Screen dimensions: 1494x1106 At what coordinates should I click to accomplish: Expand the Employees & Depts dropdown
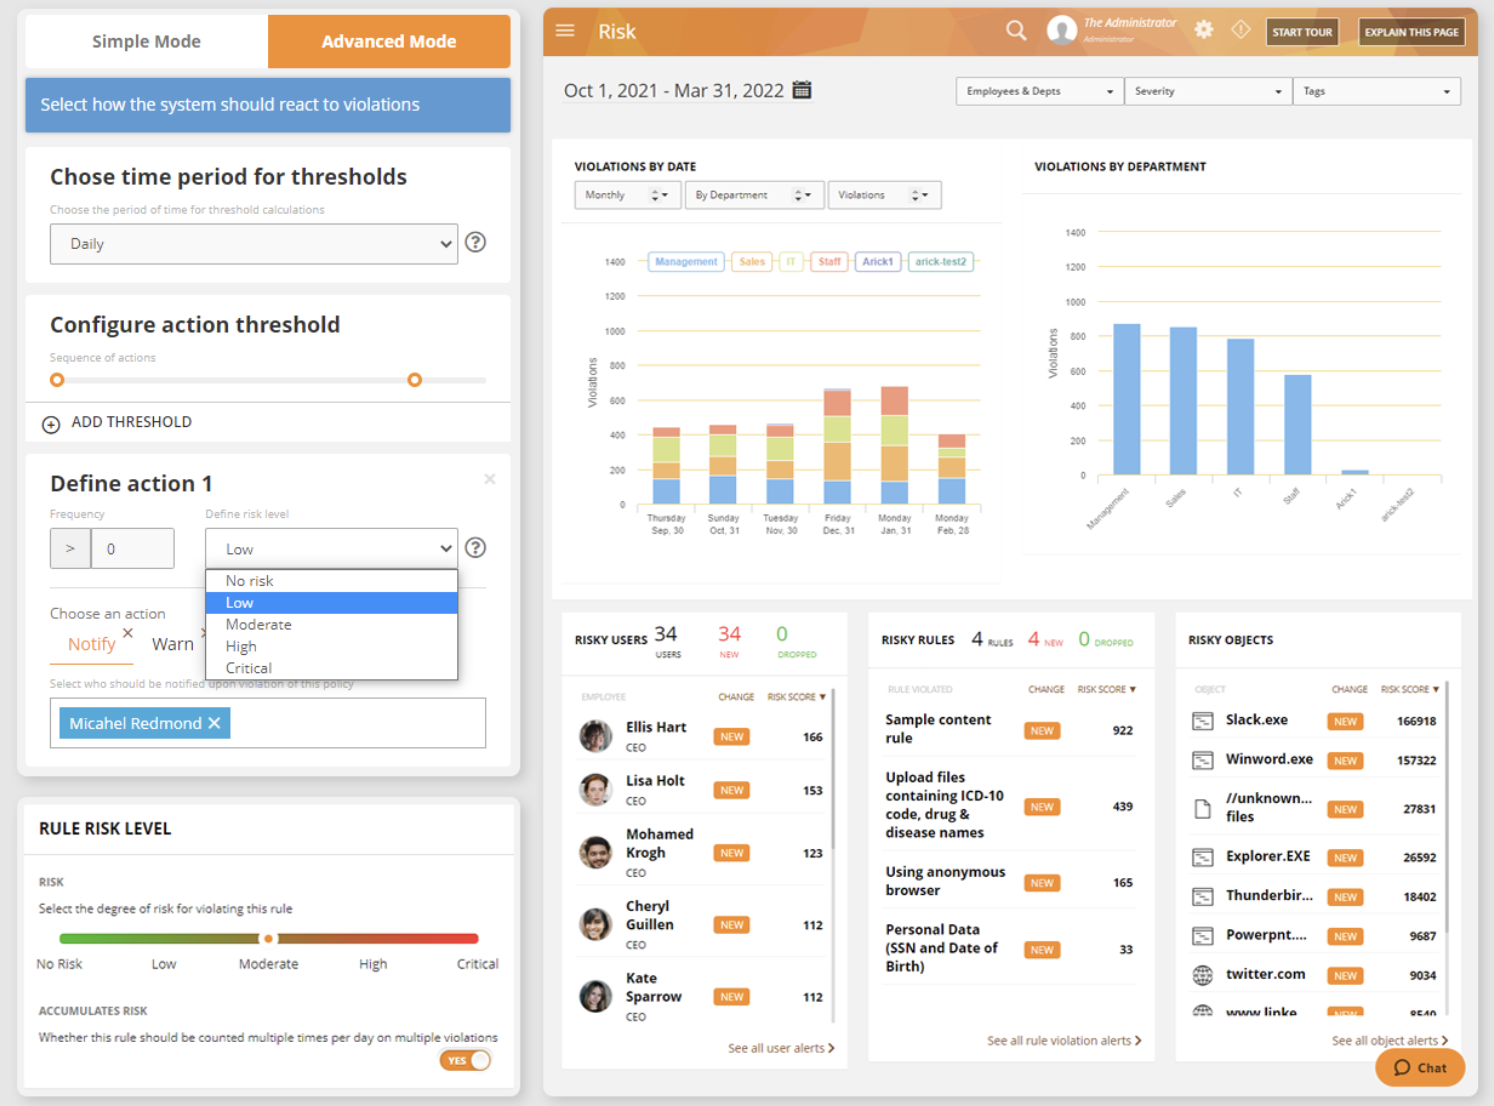pyautogui.click(x=1039, y=91)
